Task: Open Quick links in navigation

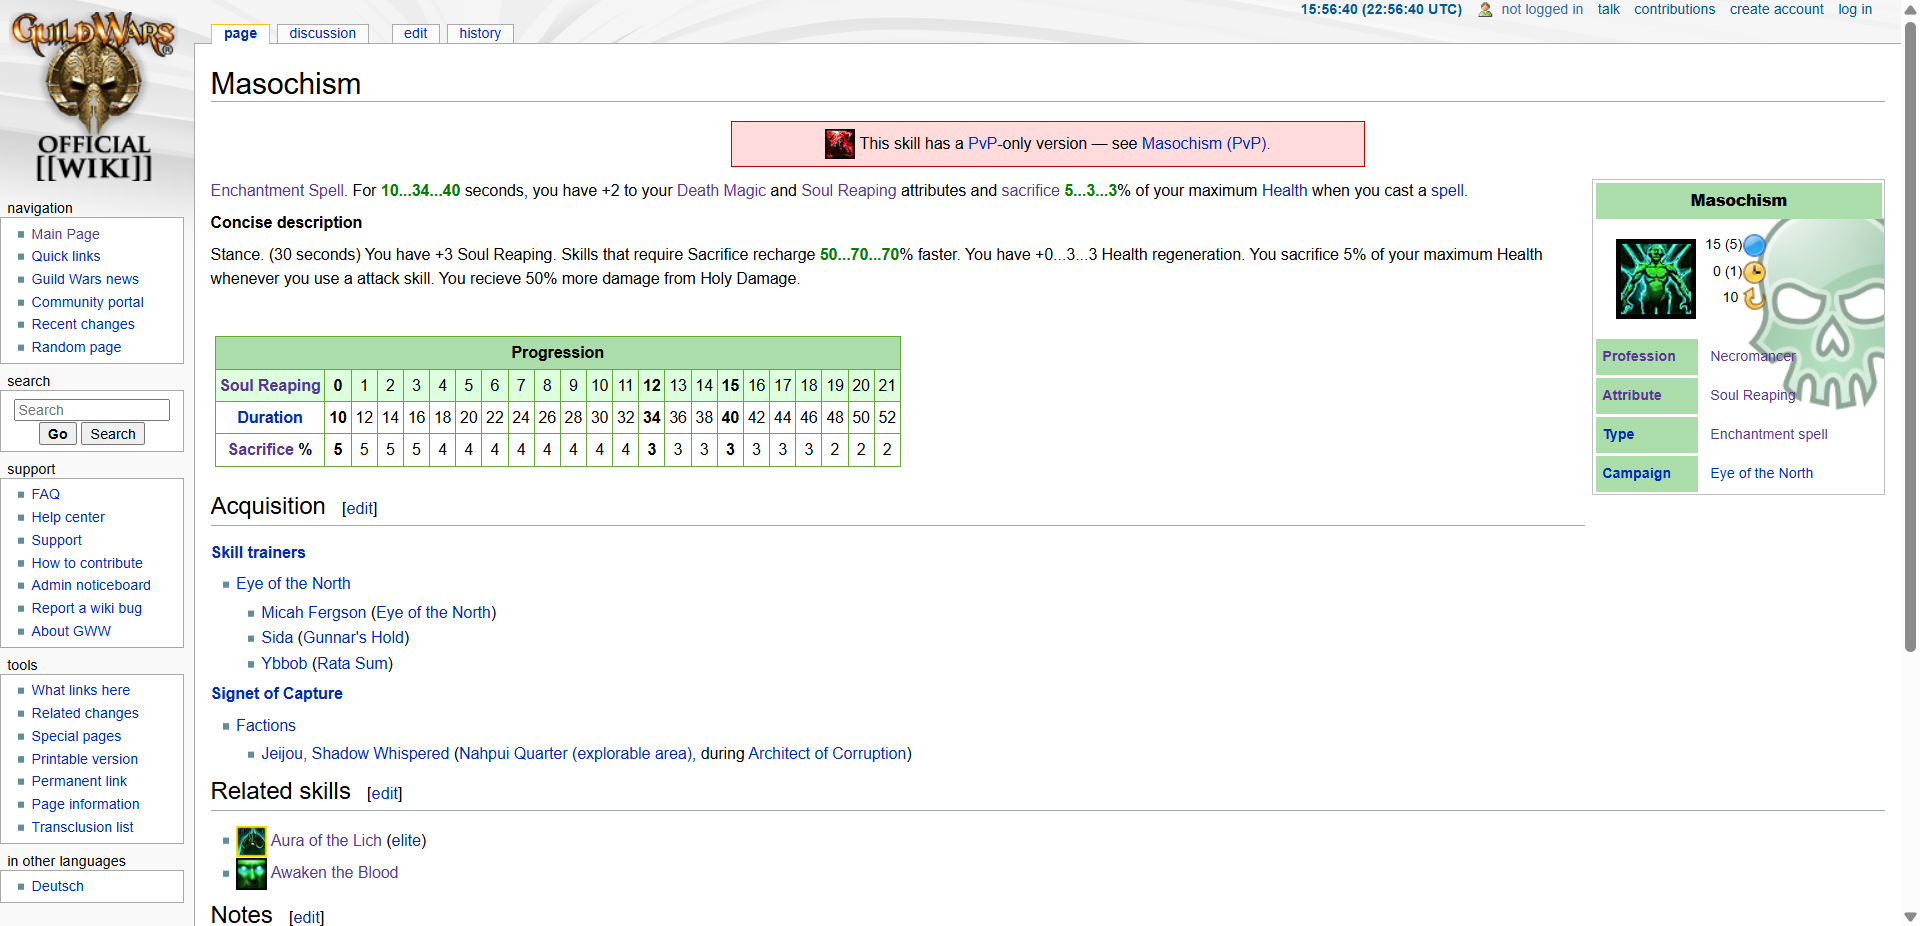Action: tap(65, 256)
